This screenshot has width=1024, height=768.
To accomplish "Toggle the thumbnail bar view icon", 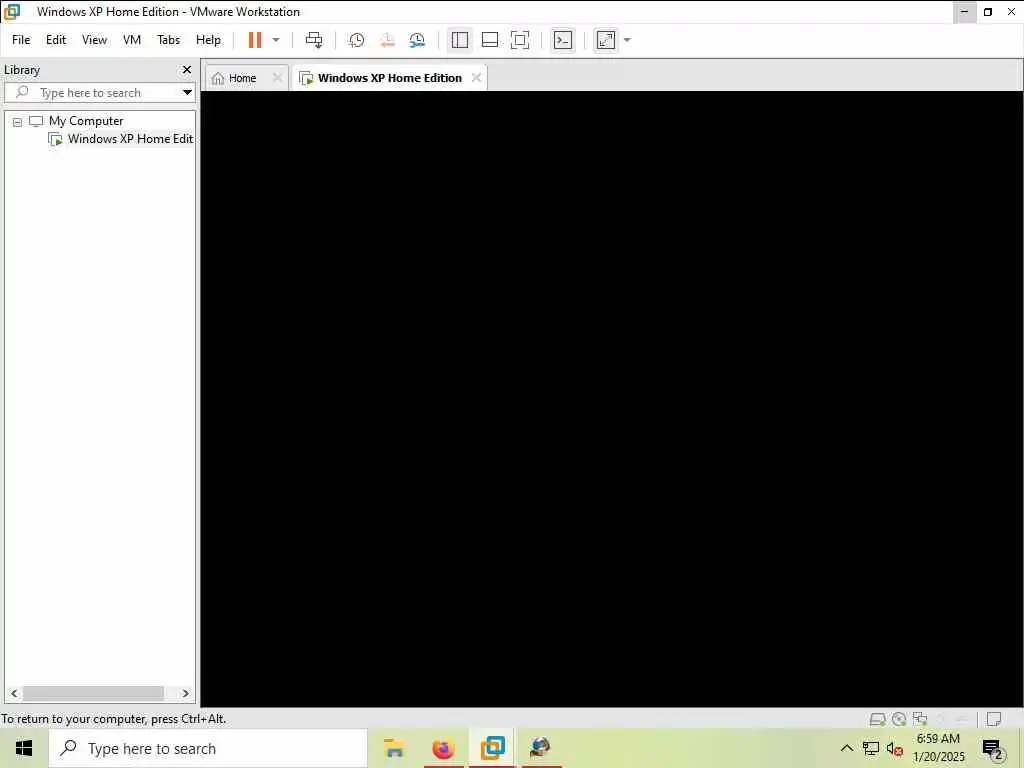I will (x=490, y=40).
